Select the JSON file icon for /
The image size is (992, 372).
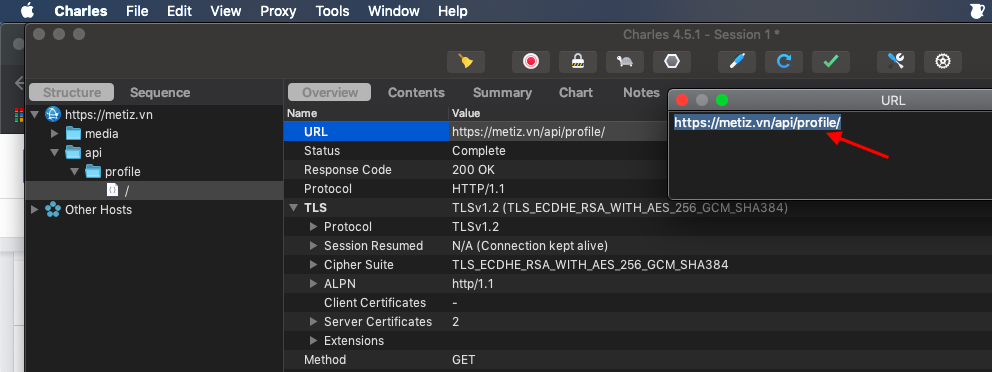[112, 190]
